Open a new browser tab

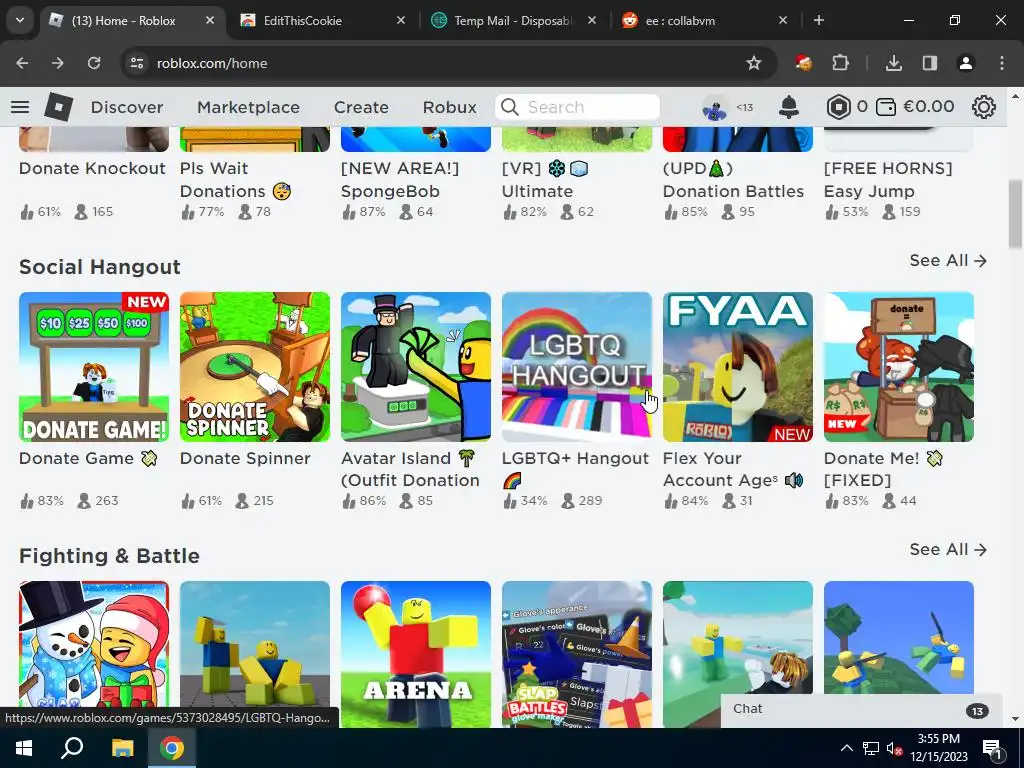click(818, 20)
